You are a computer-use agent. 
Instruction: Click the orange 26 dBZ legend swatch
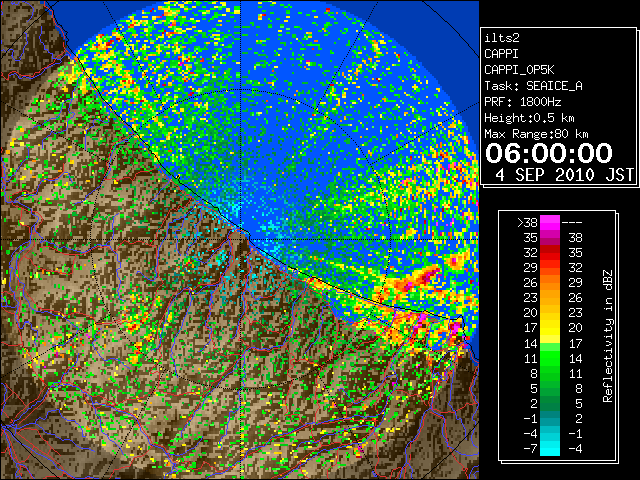550,283
